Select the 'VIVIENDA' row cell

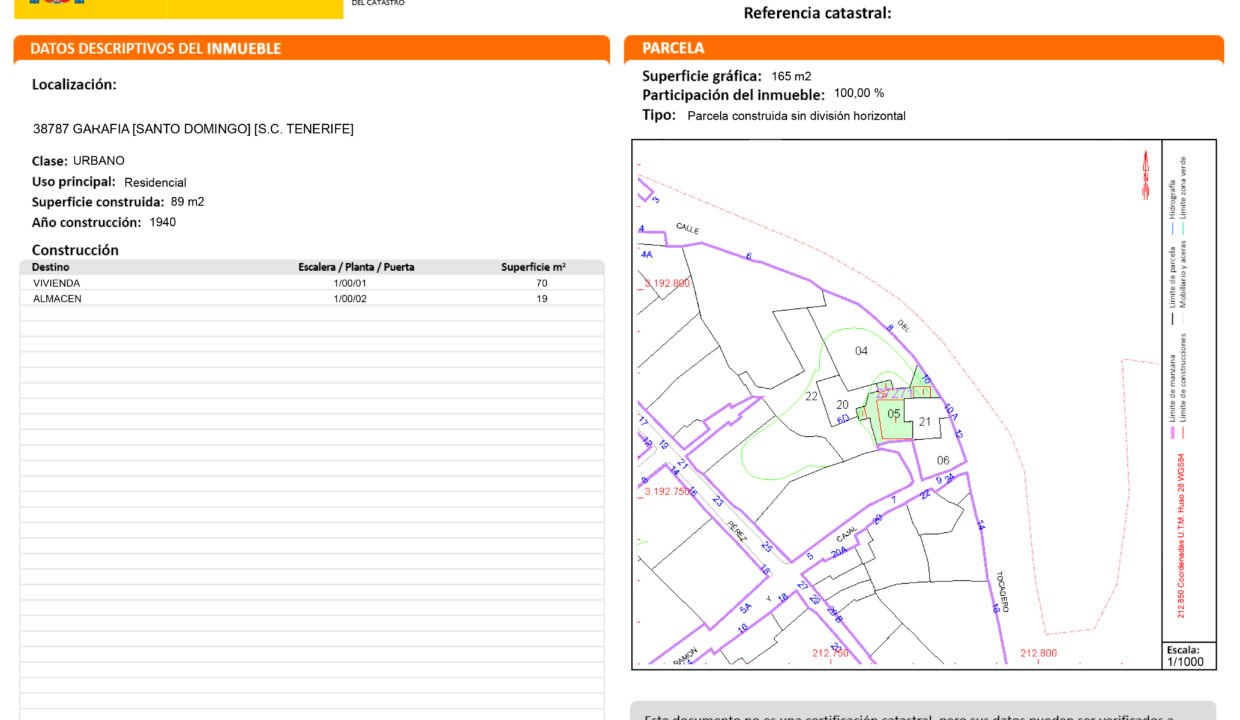pos(57,283)
